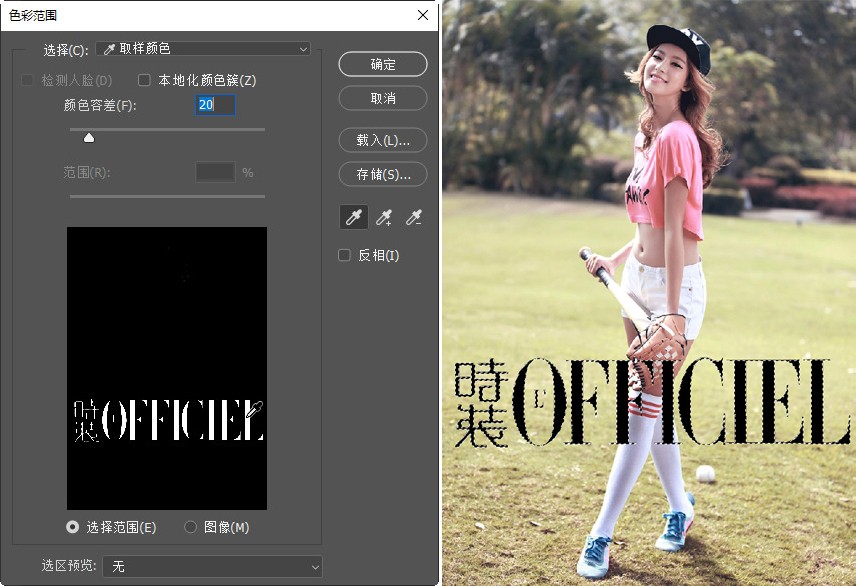Choose the 选择范围 radio option

click(x=73, y=527)
